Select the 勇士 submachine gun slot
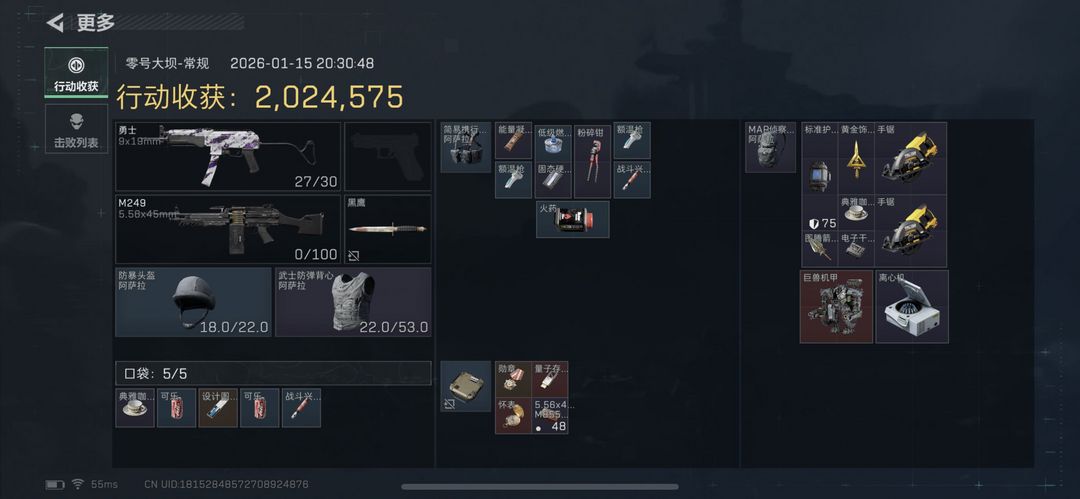The width and height of the screenshot is (1080, 499). (x=228, y=156)
